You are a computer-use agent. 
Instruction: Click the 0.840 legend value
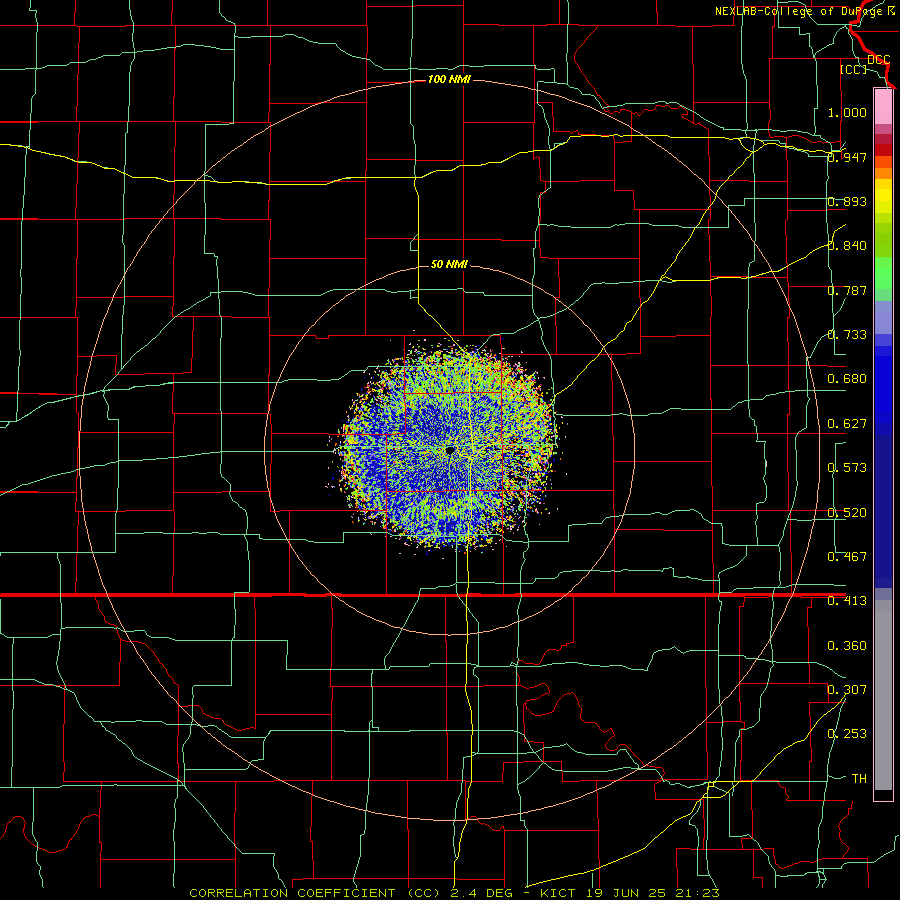click(847, 246)
